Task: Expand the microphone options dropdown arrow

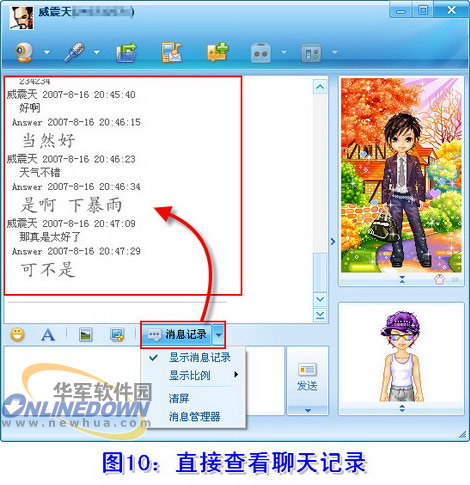Action: (x=97, y=52)
